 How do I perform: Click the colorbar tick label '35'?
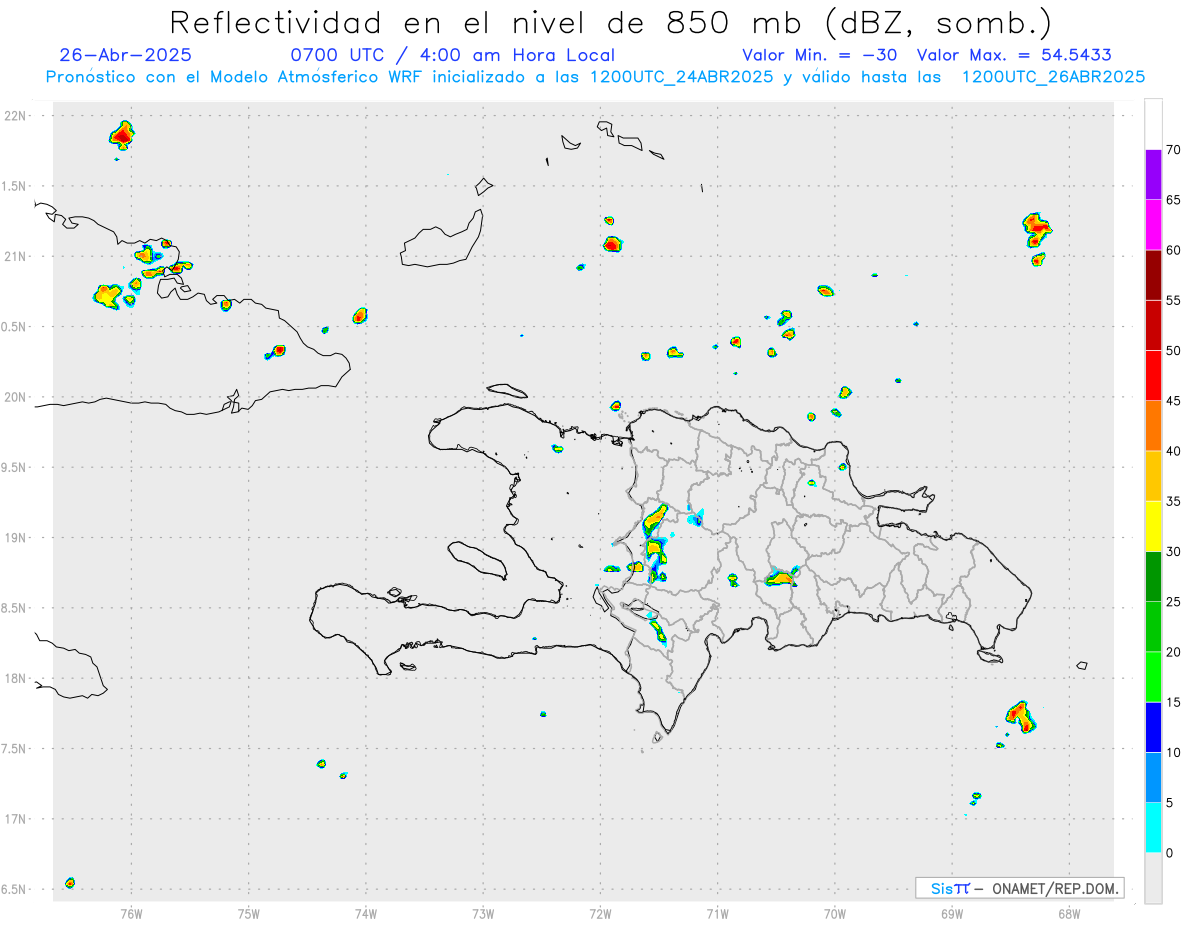pyautogui.click(x=1173, y=501)
